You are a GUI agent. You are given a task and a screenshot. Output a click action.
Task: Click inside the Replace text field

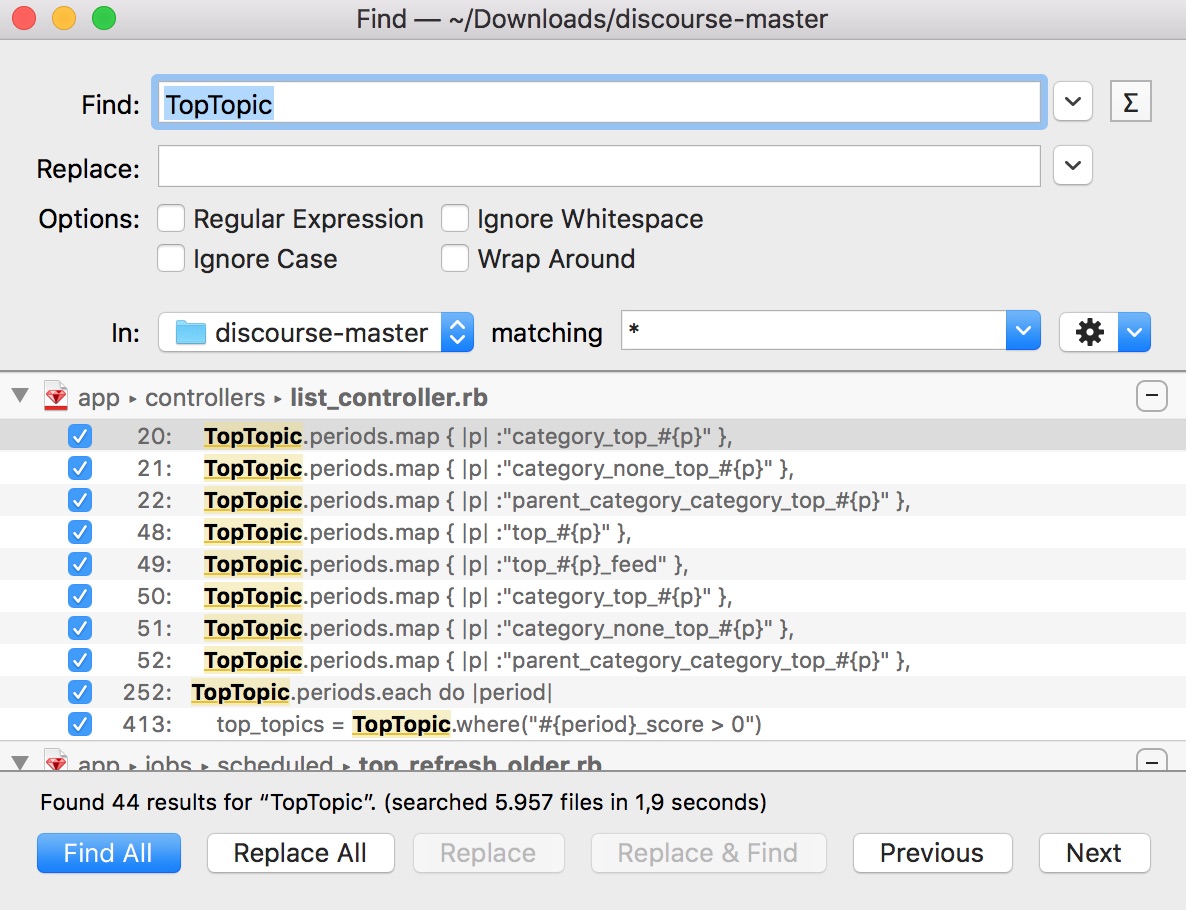[x=598, y=167]
